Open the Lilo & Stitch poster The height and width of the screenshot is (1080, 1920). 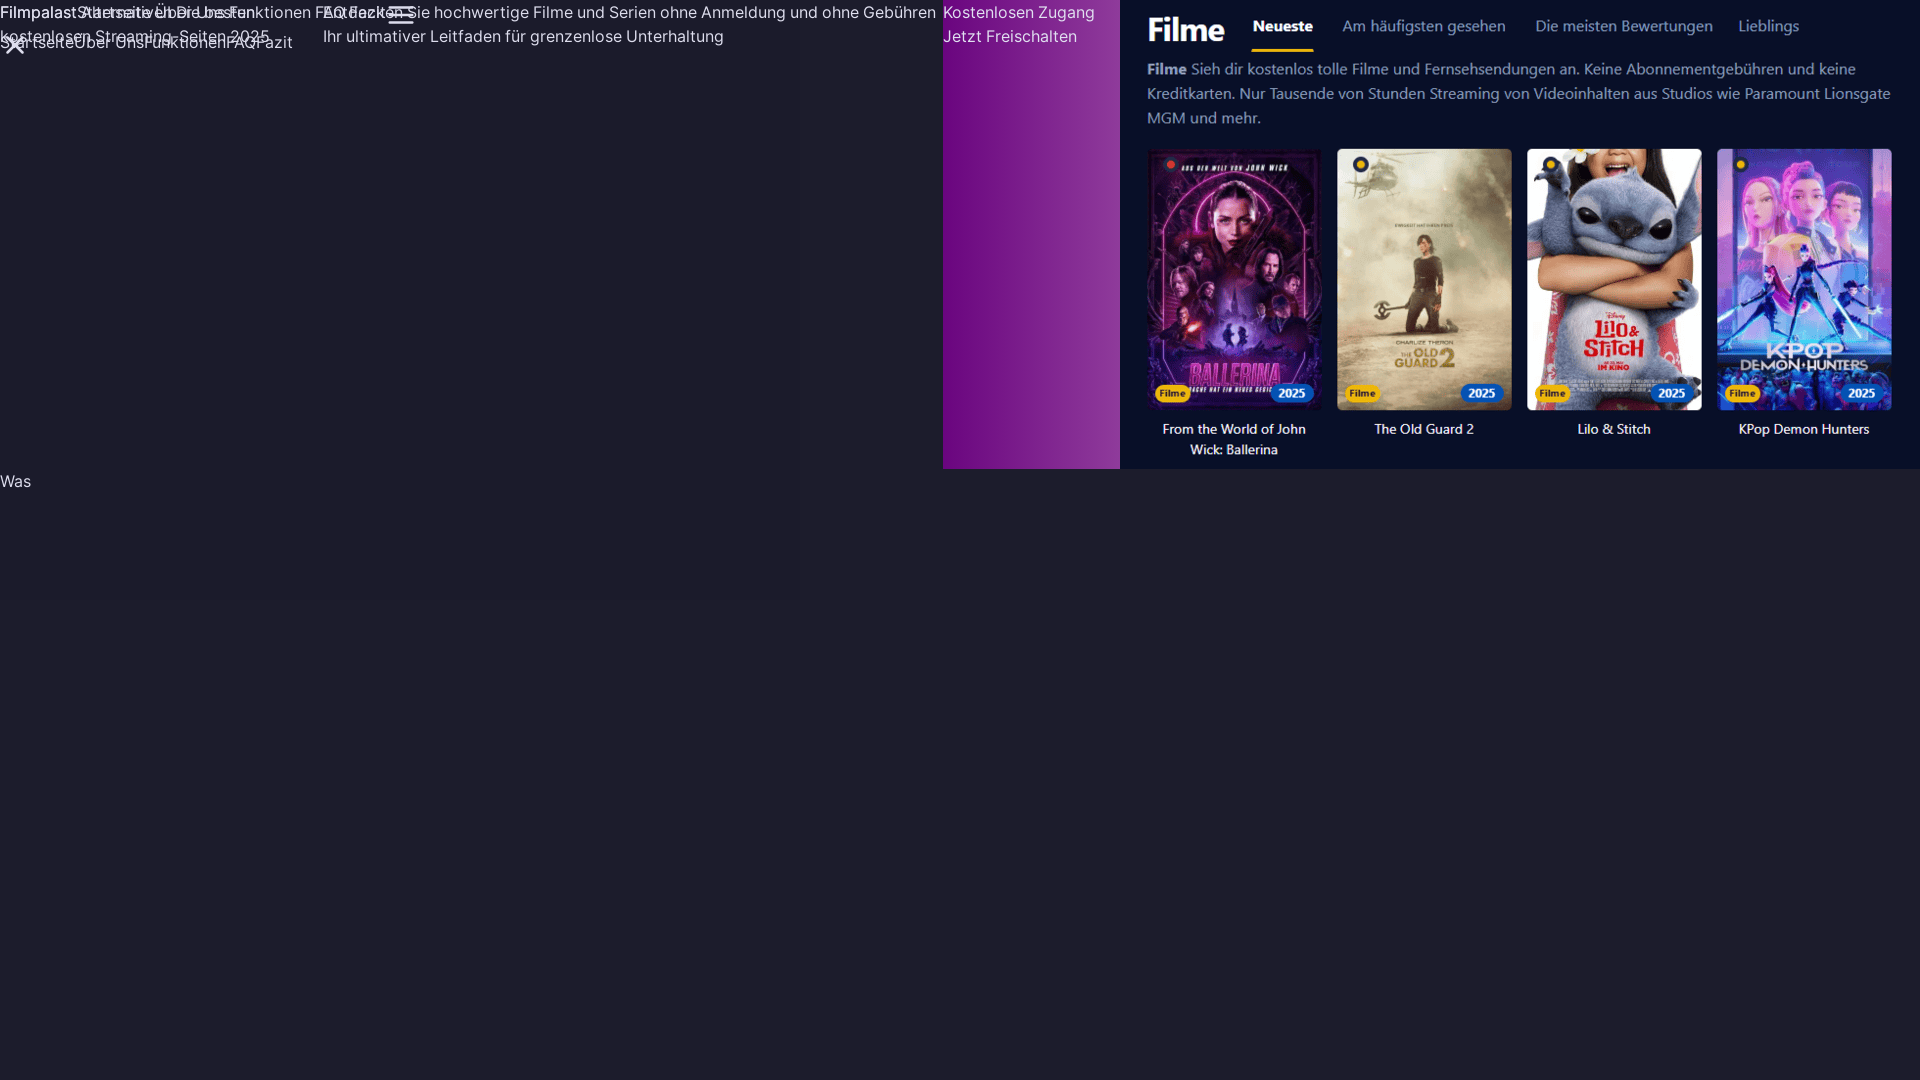coord(1614,279)
